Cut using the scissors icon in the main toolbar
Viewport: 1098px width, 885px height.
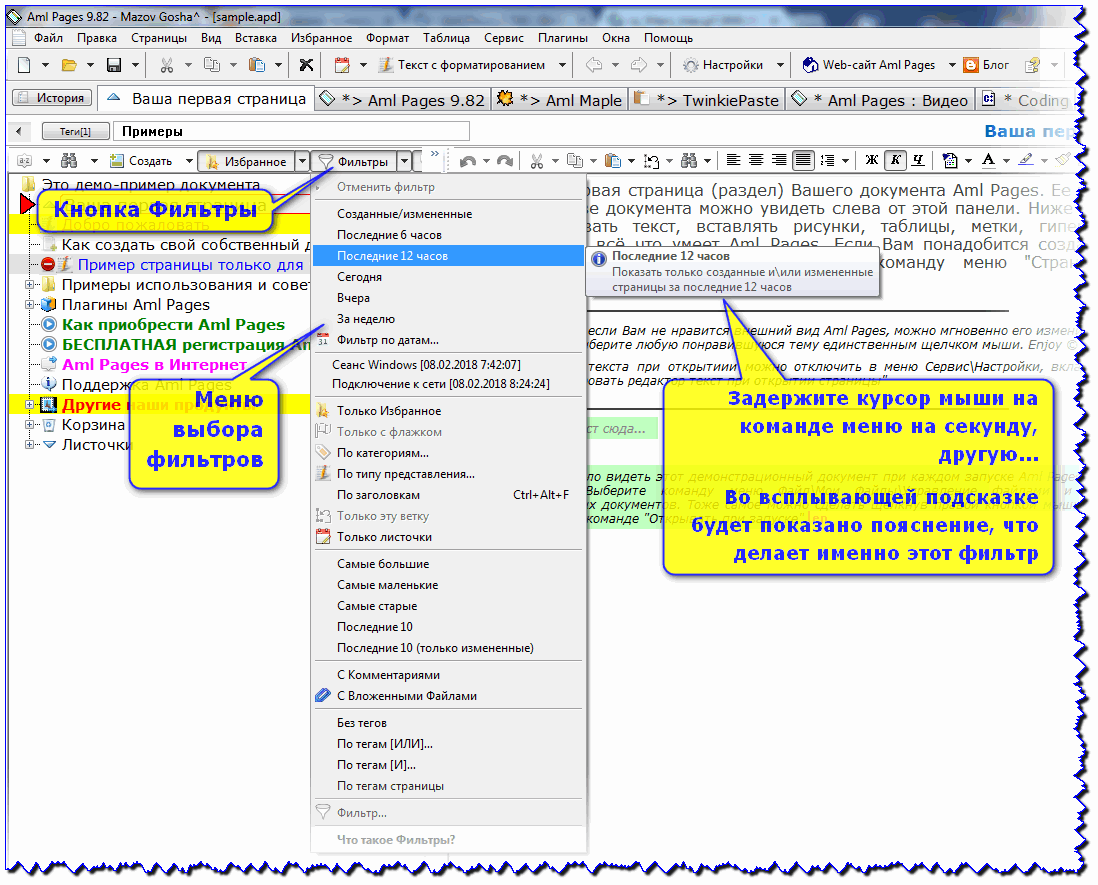167,65
